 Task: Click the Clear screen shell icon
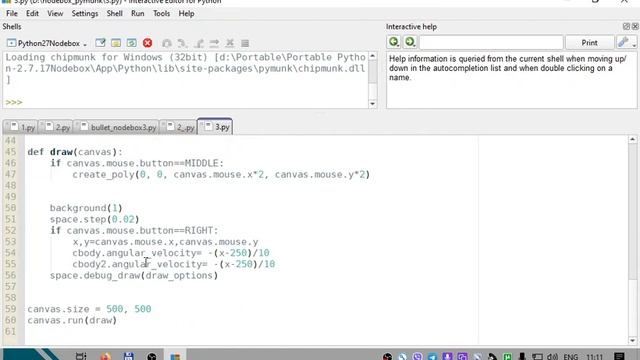click(x=100, y=43)
